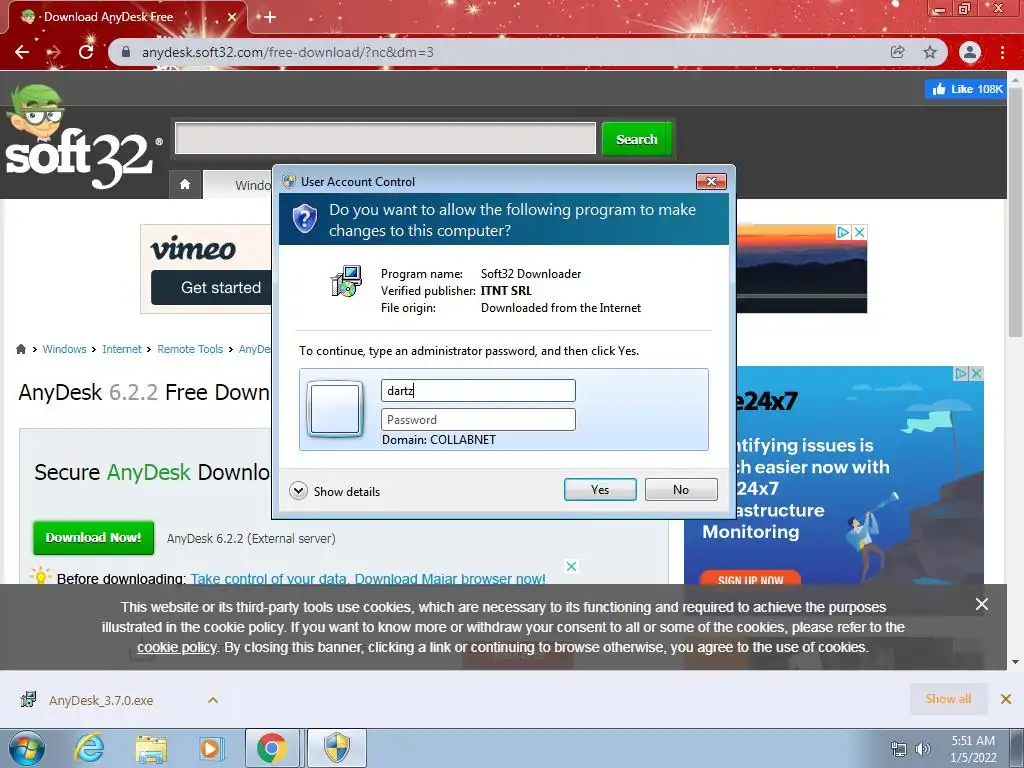Bookmark this page with the star icon

click(930, 52)
